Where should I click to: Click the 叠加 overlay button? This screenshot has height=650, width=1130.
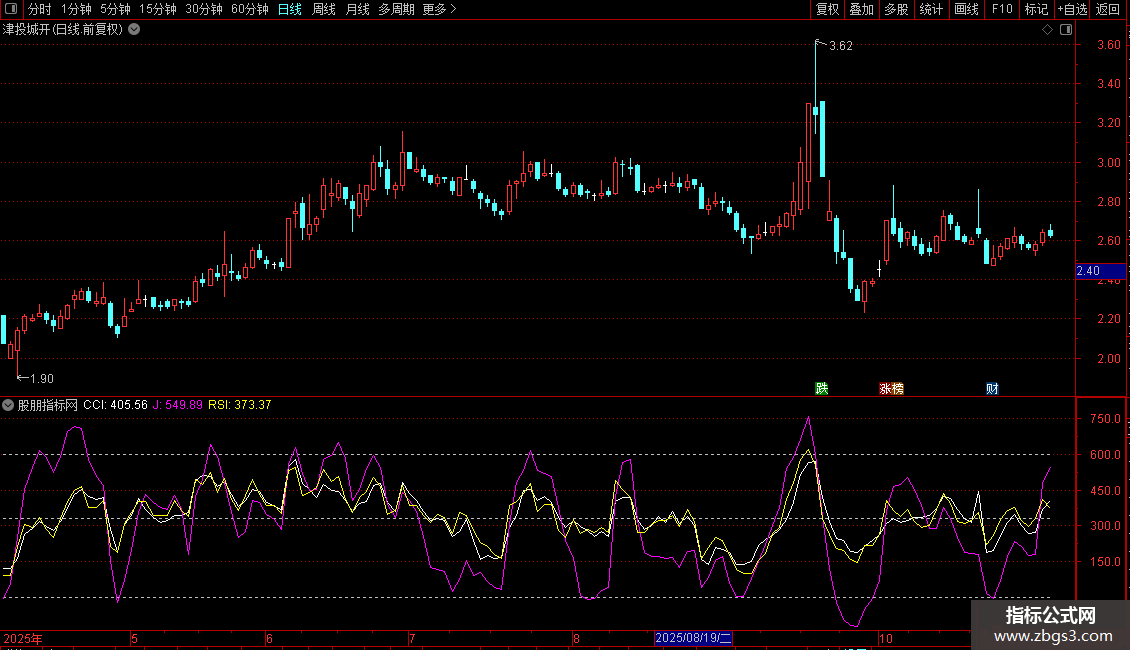[x=861, y=9]
